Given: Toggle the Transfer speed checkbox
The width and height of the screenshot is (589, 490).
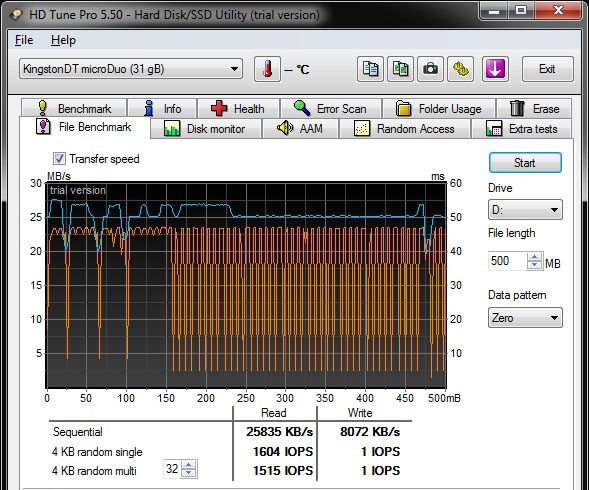Looking at the screenshot, I should click(59, 159).
